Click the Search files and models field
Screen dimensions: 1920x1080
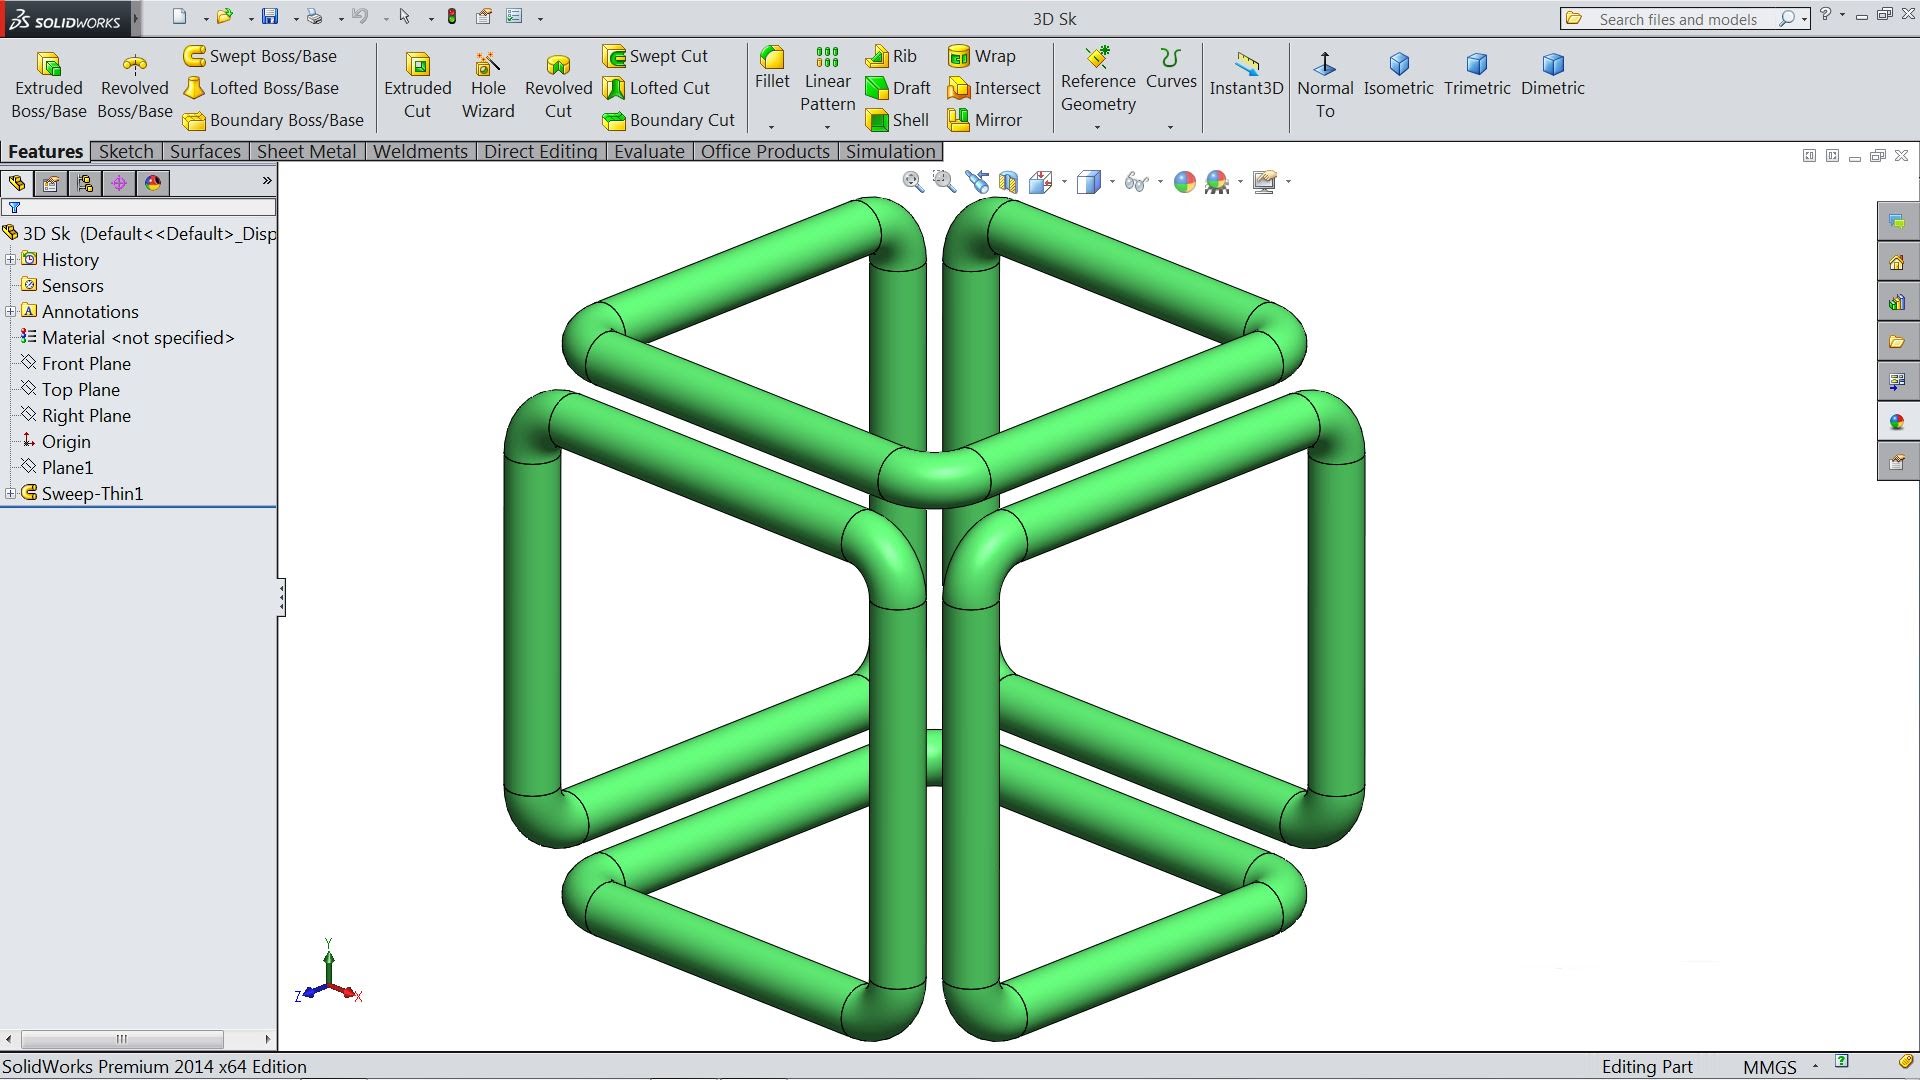coord(1680,18)
